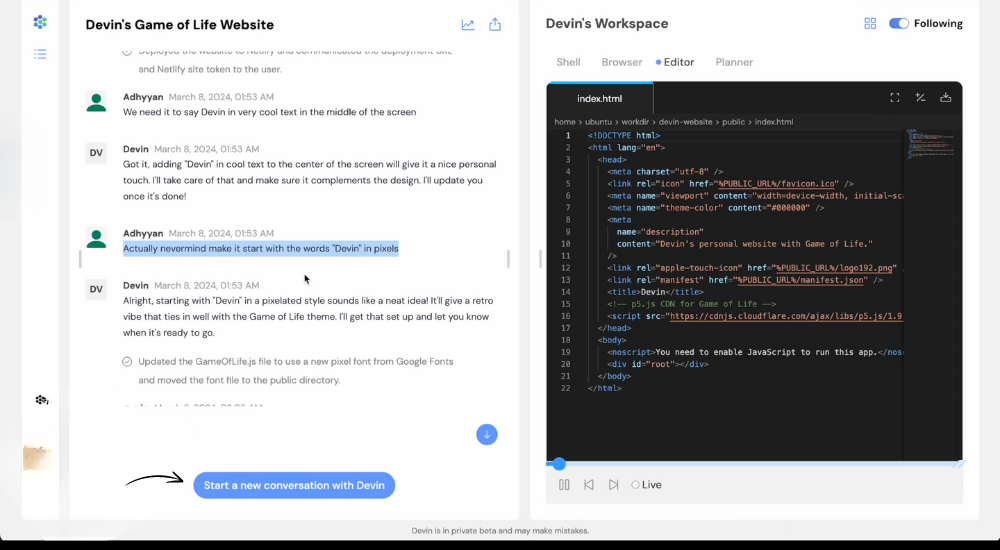Switch to the Browser tab

622,62
